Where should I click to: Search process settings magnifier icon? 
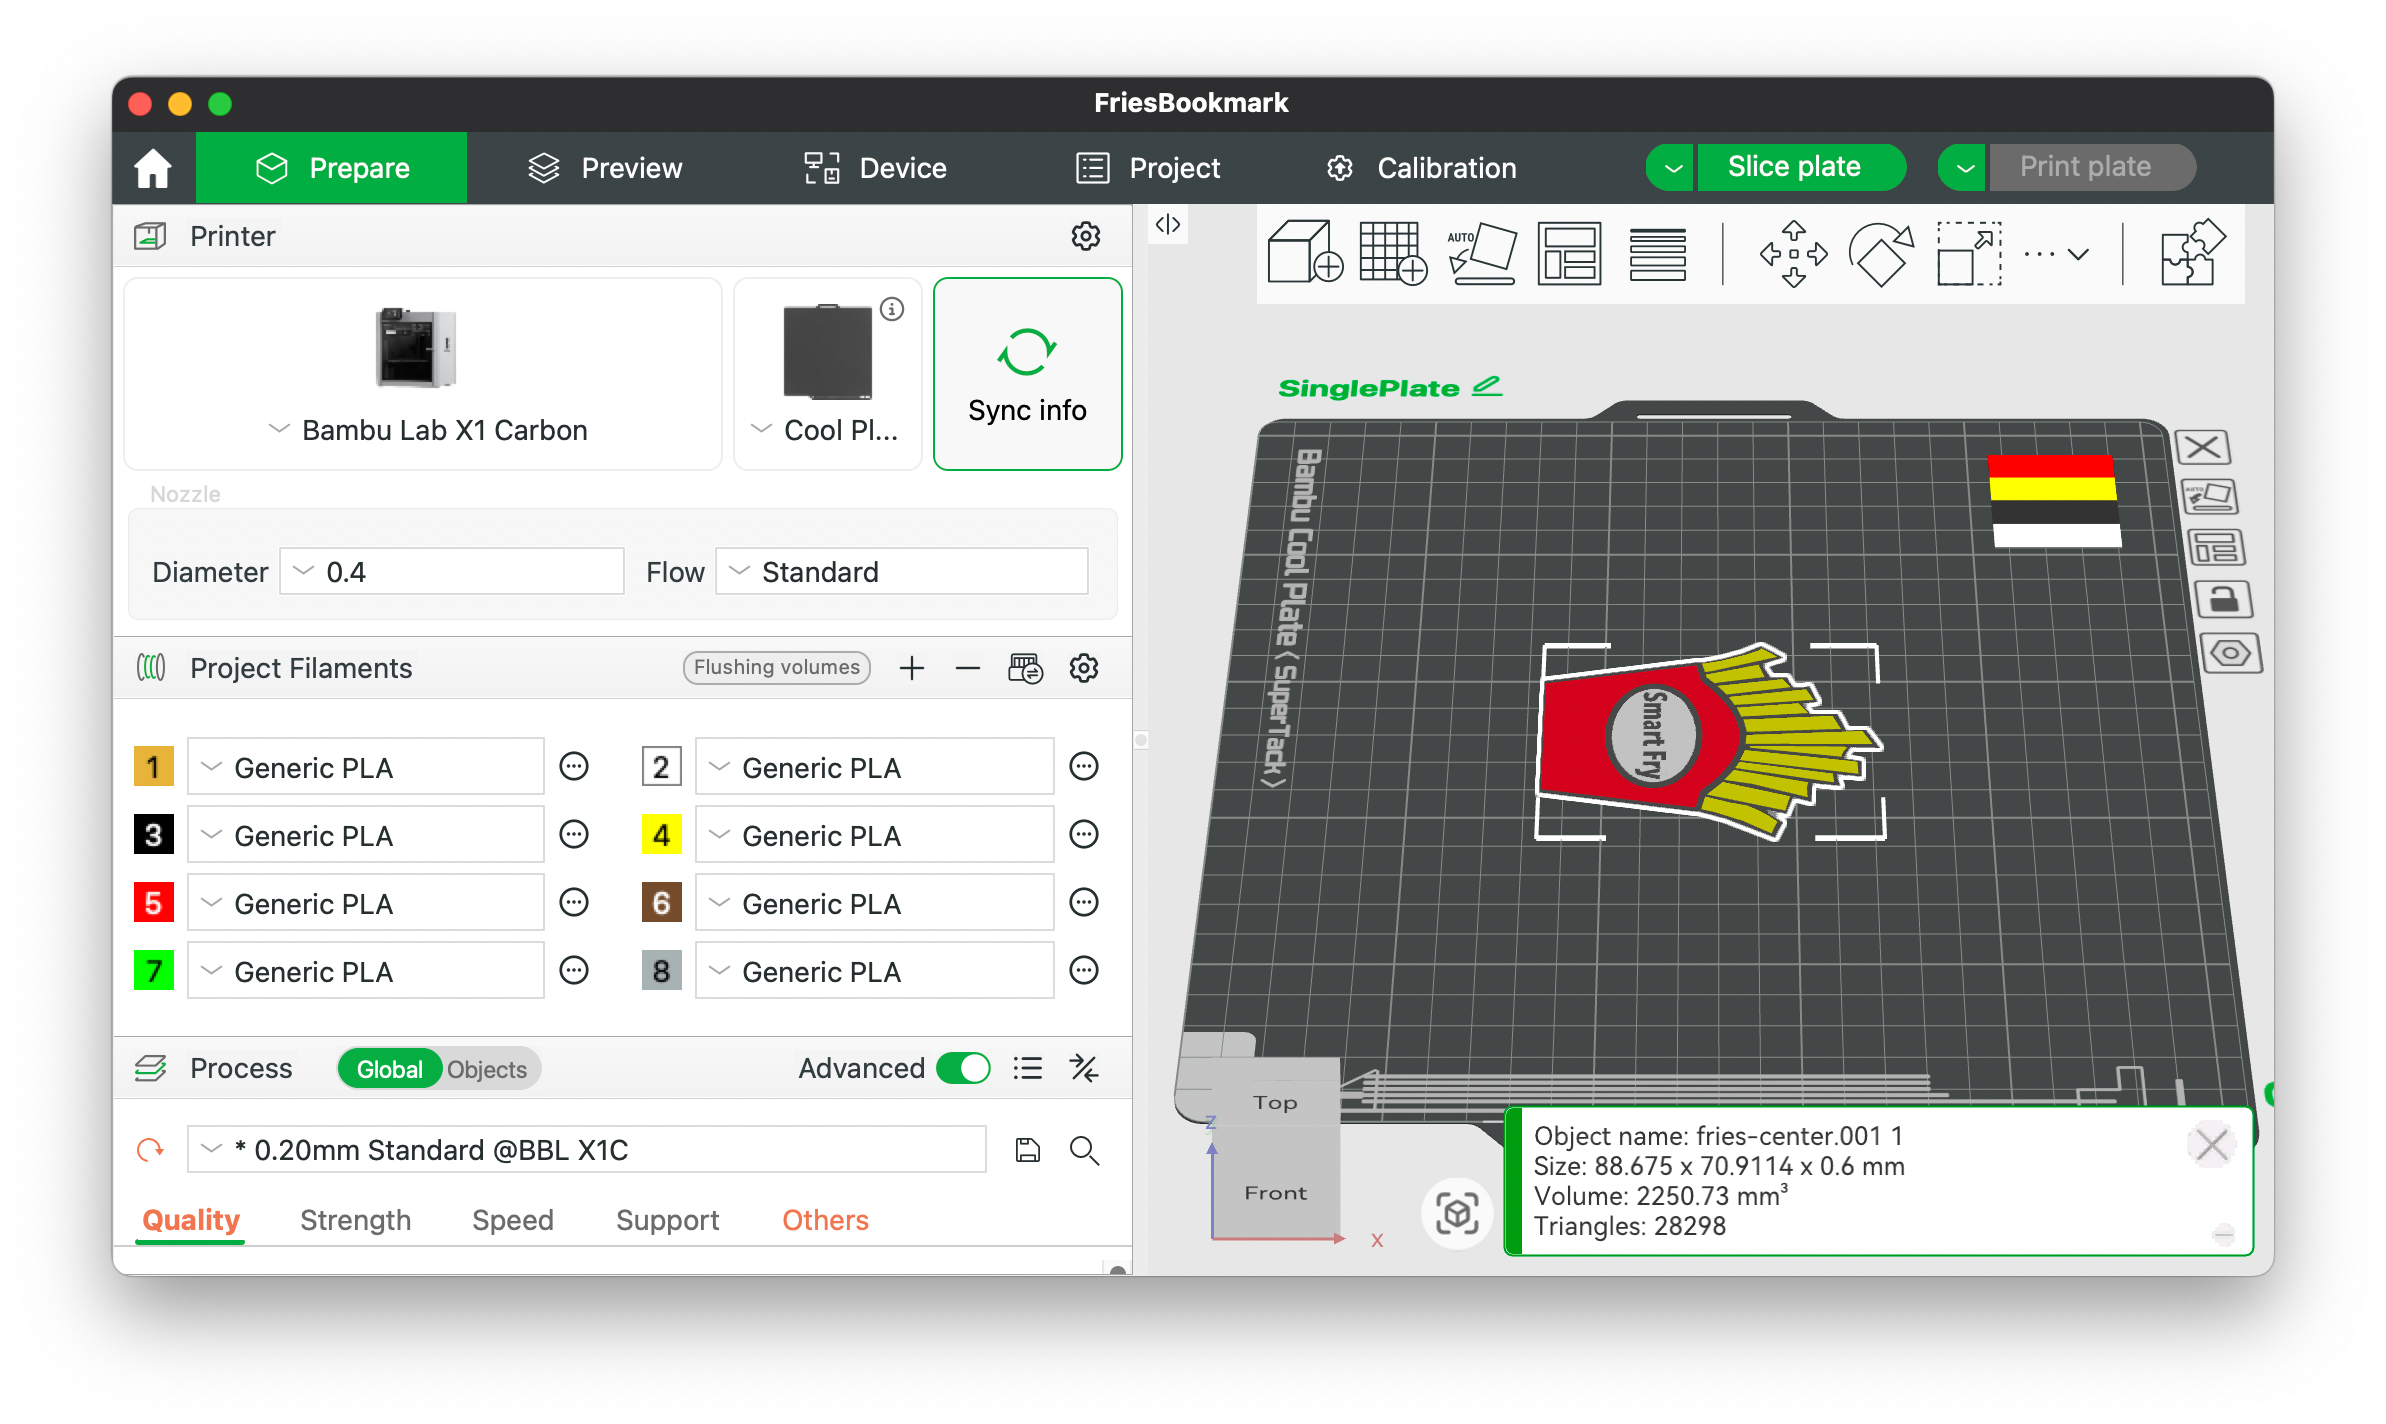(x=1084, y=1150)
